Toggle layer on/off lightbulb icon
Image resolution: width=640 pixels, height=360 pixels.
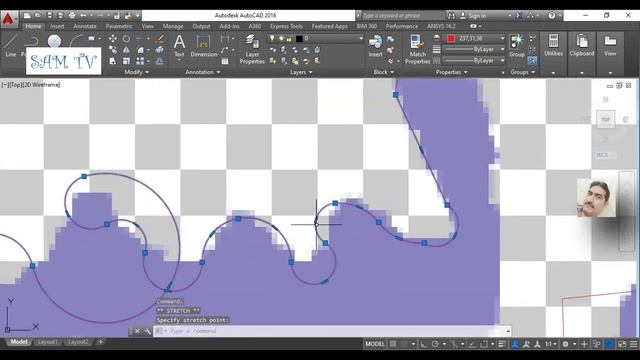click(x=272, y=38)
